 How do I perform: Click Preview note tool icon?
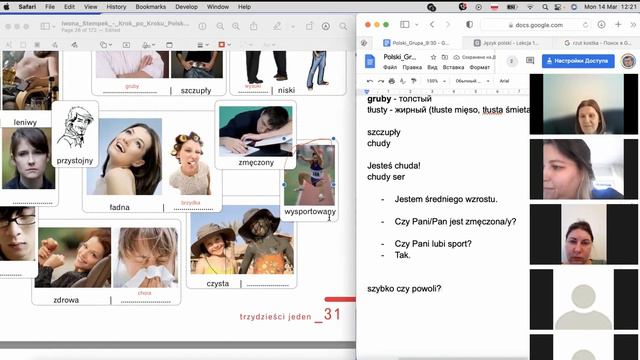point(169,45)
